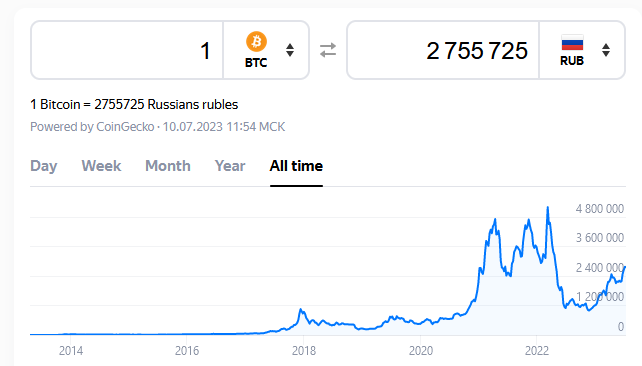Swap currencies with the exchange arrows icon
The width and height of the screenshot is (642, 366).
tap(328, 50)
